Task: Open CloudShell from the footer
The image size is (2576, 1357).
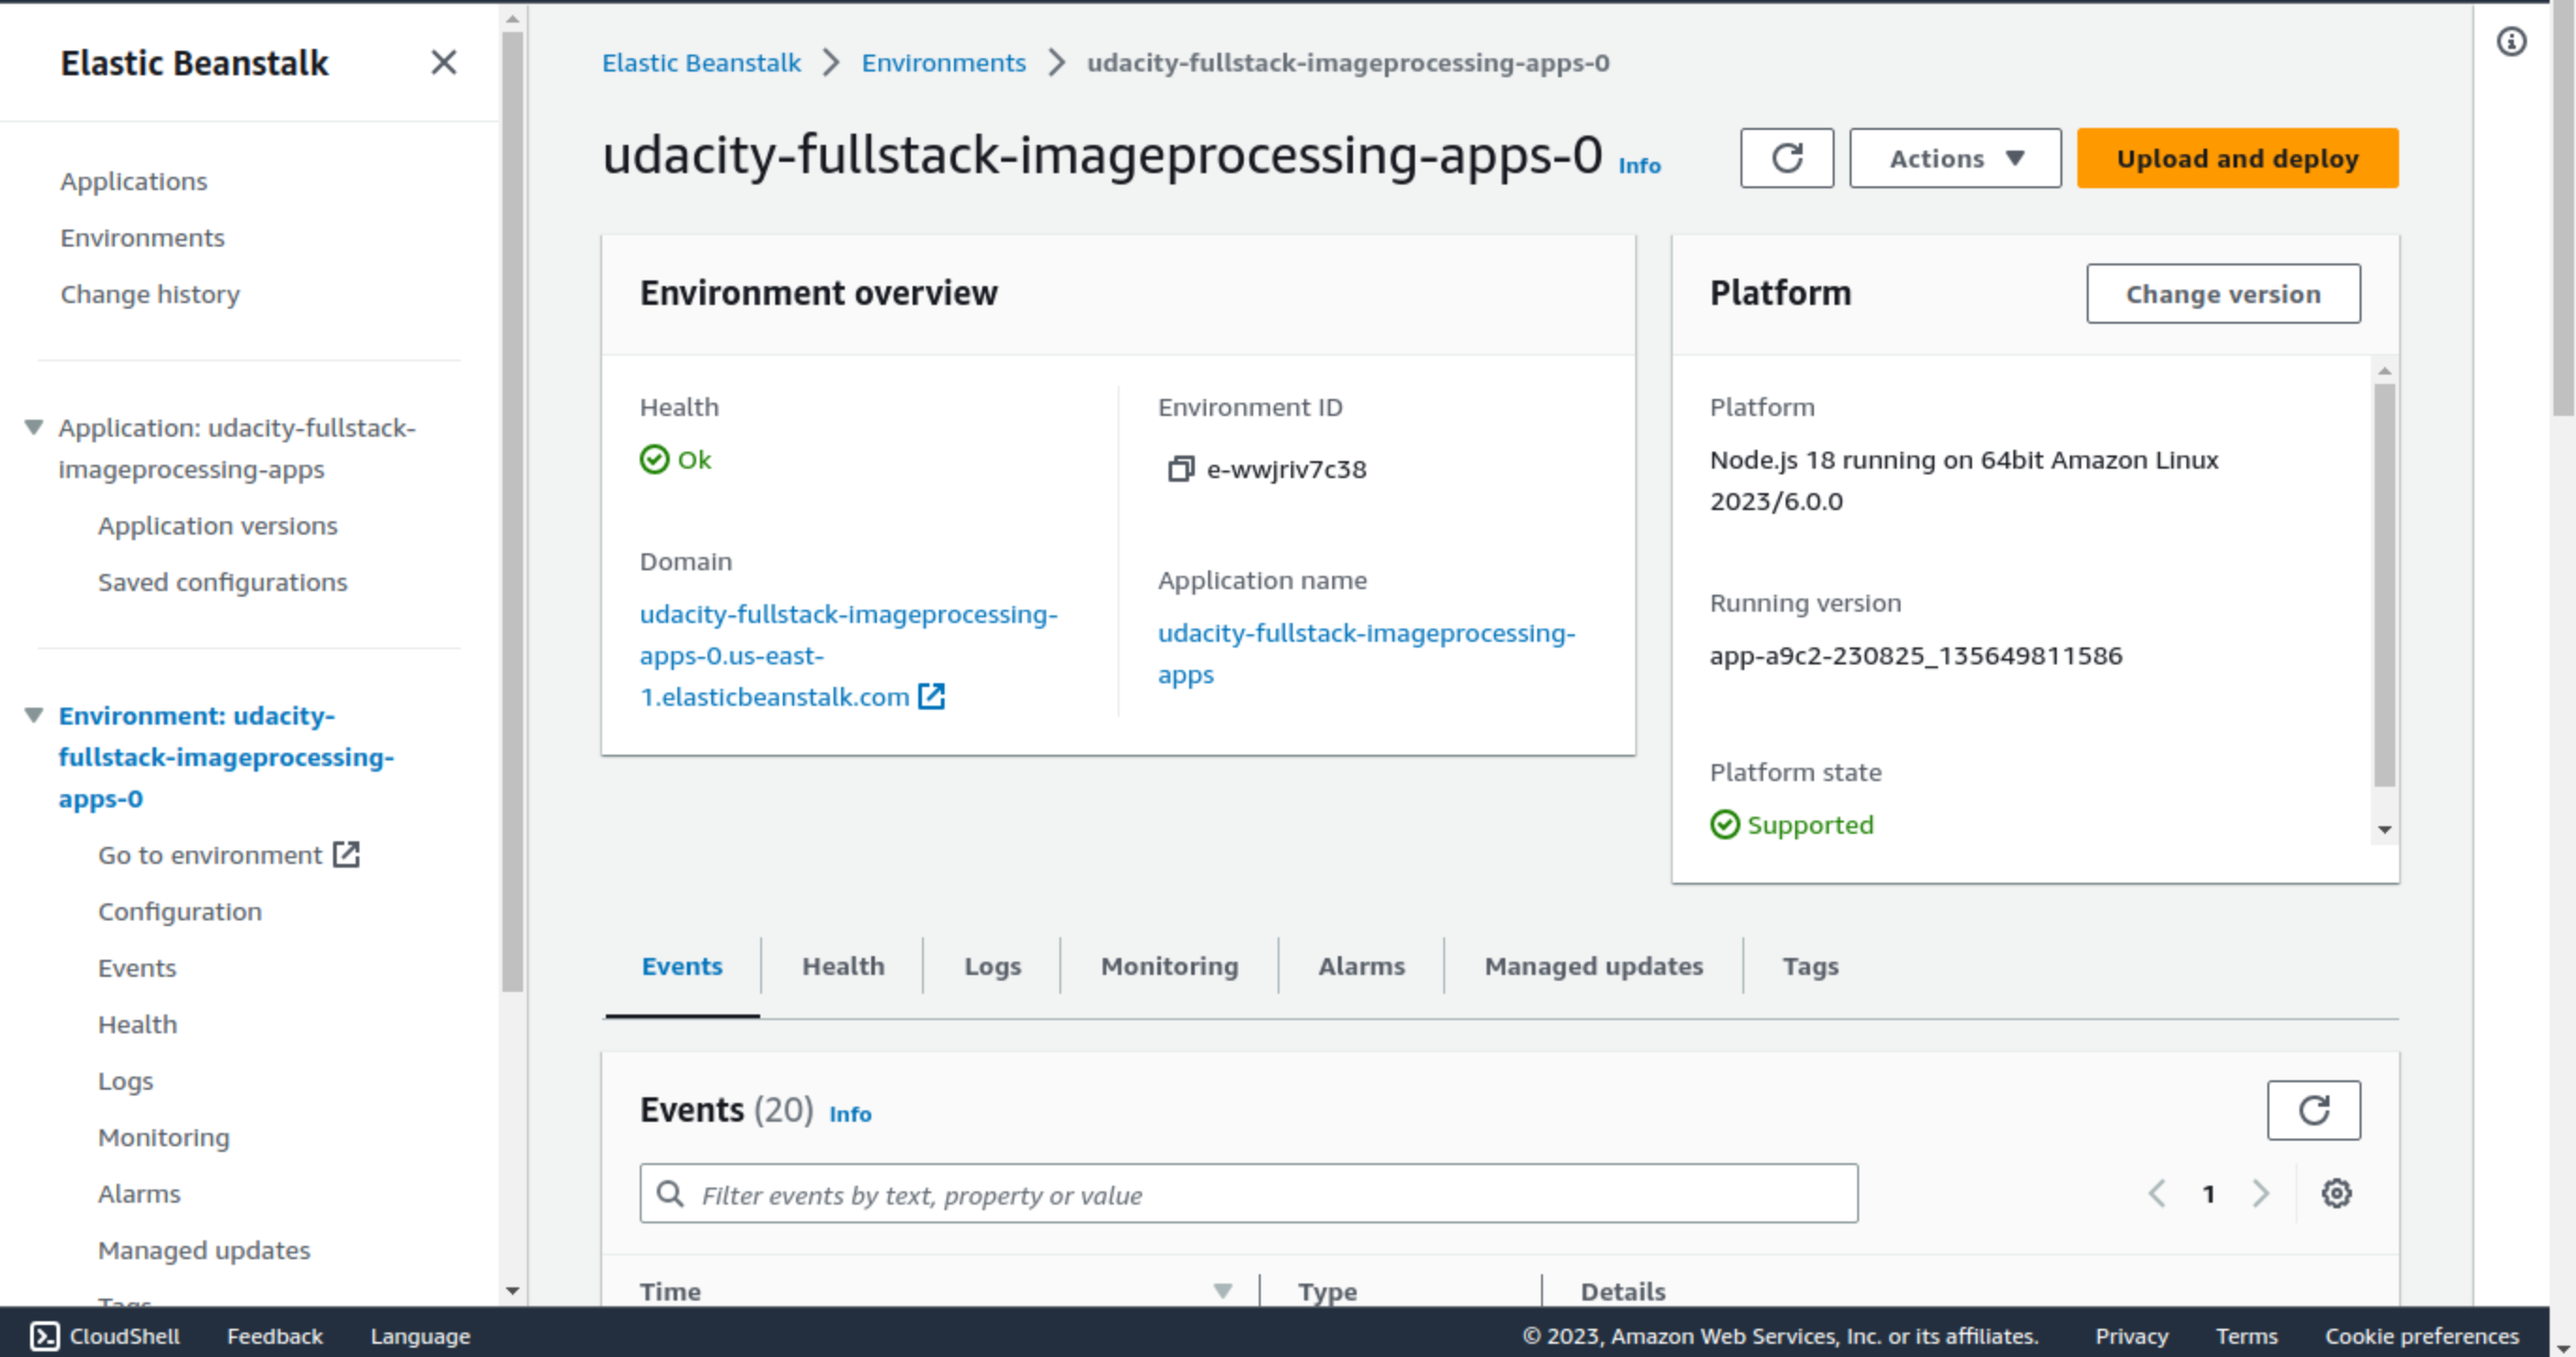Action: (x=105, y=1336)
